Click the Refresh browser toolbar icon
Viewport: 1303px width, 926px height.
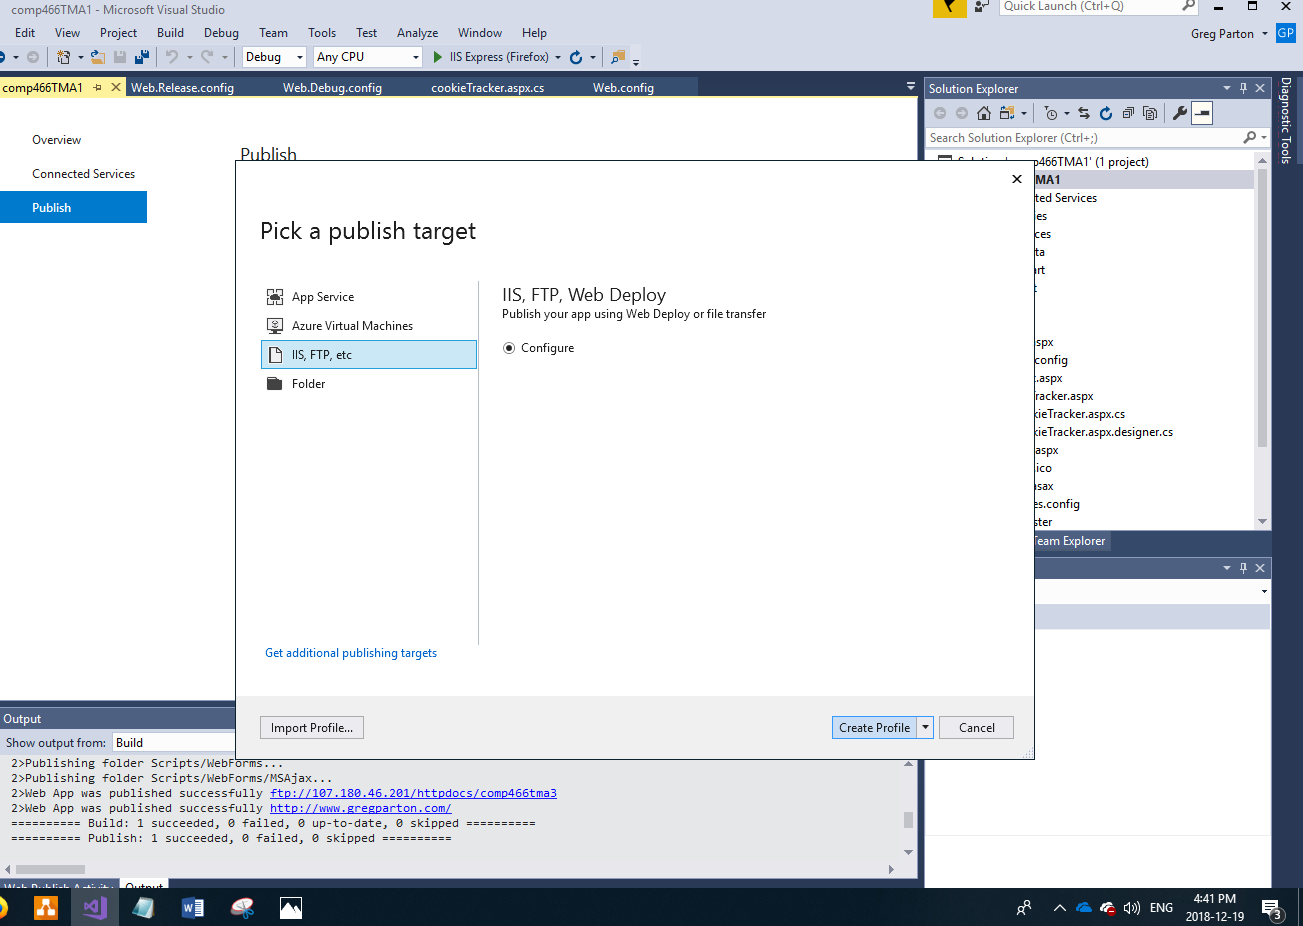coord(576,57)
